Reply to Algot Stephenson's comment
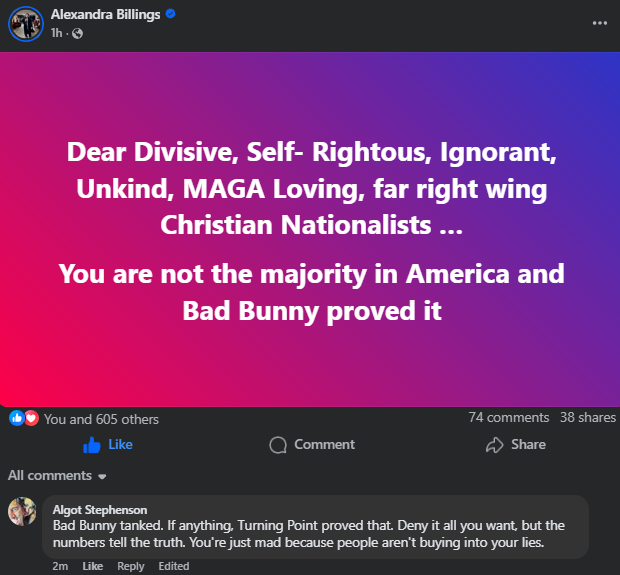 (130, 566)
